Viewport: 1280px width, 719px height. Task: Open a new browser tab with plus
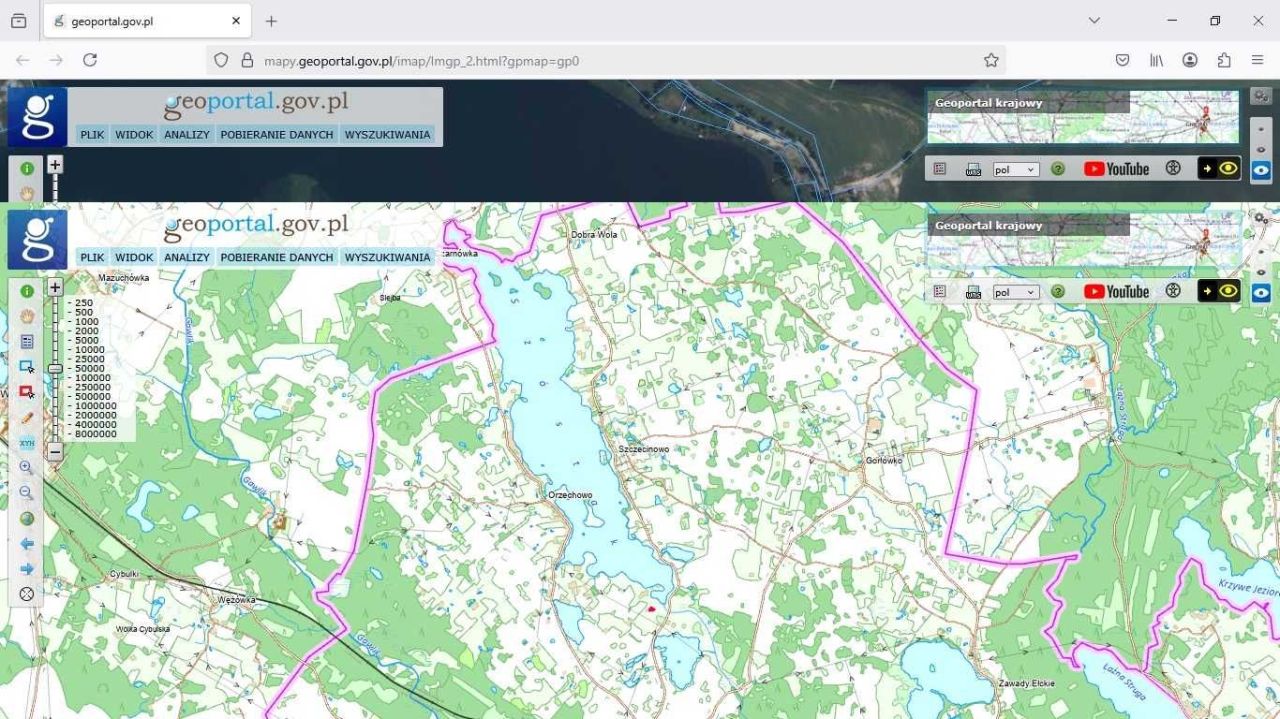pos(271,21)
